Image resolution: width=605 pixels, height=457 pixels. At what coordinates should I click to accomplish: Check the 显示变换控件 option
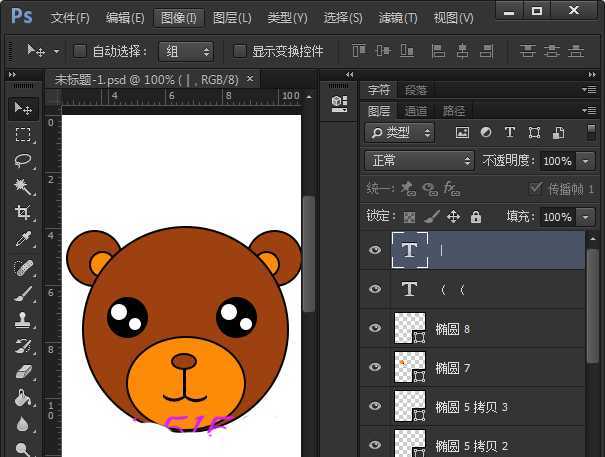coord(240,51)
